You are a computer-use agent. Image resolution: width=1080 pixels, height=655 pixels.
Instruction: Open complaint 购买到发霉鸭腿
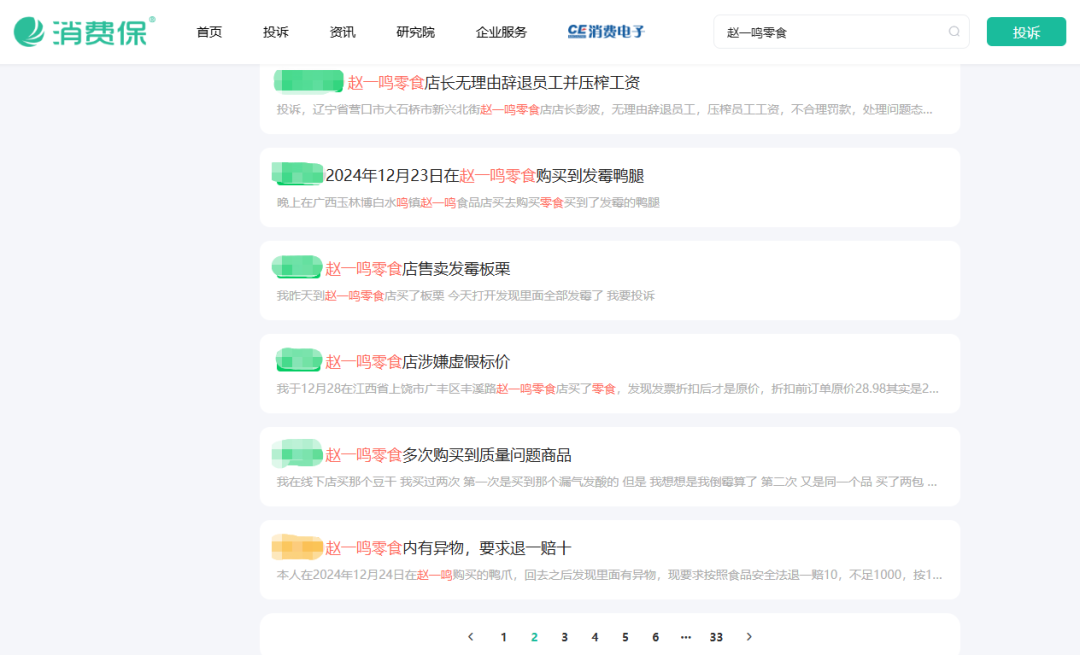(x=484, y=176)
